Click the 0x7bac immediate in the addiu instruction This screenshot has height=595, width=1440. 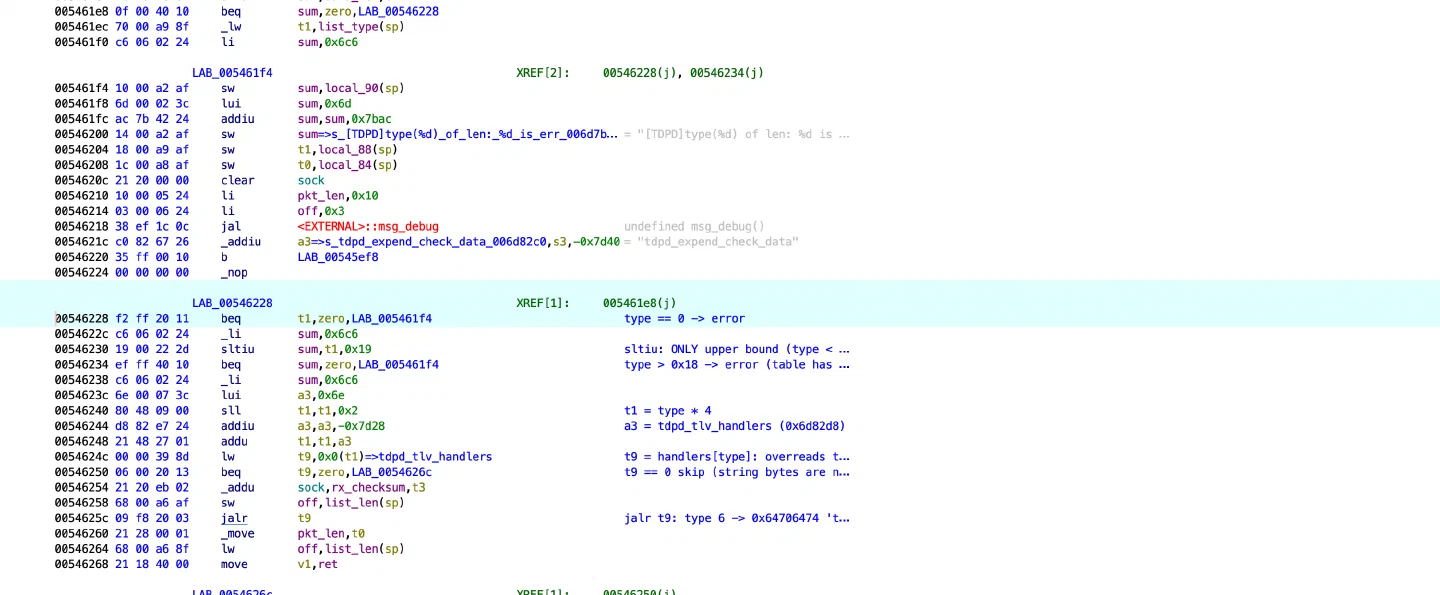[371, 119]
